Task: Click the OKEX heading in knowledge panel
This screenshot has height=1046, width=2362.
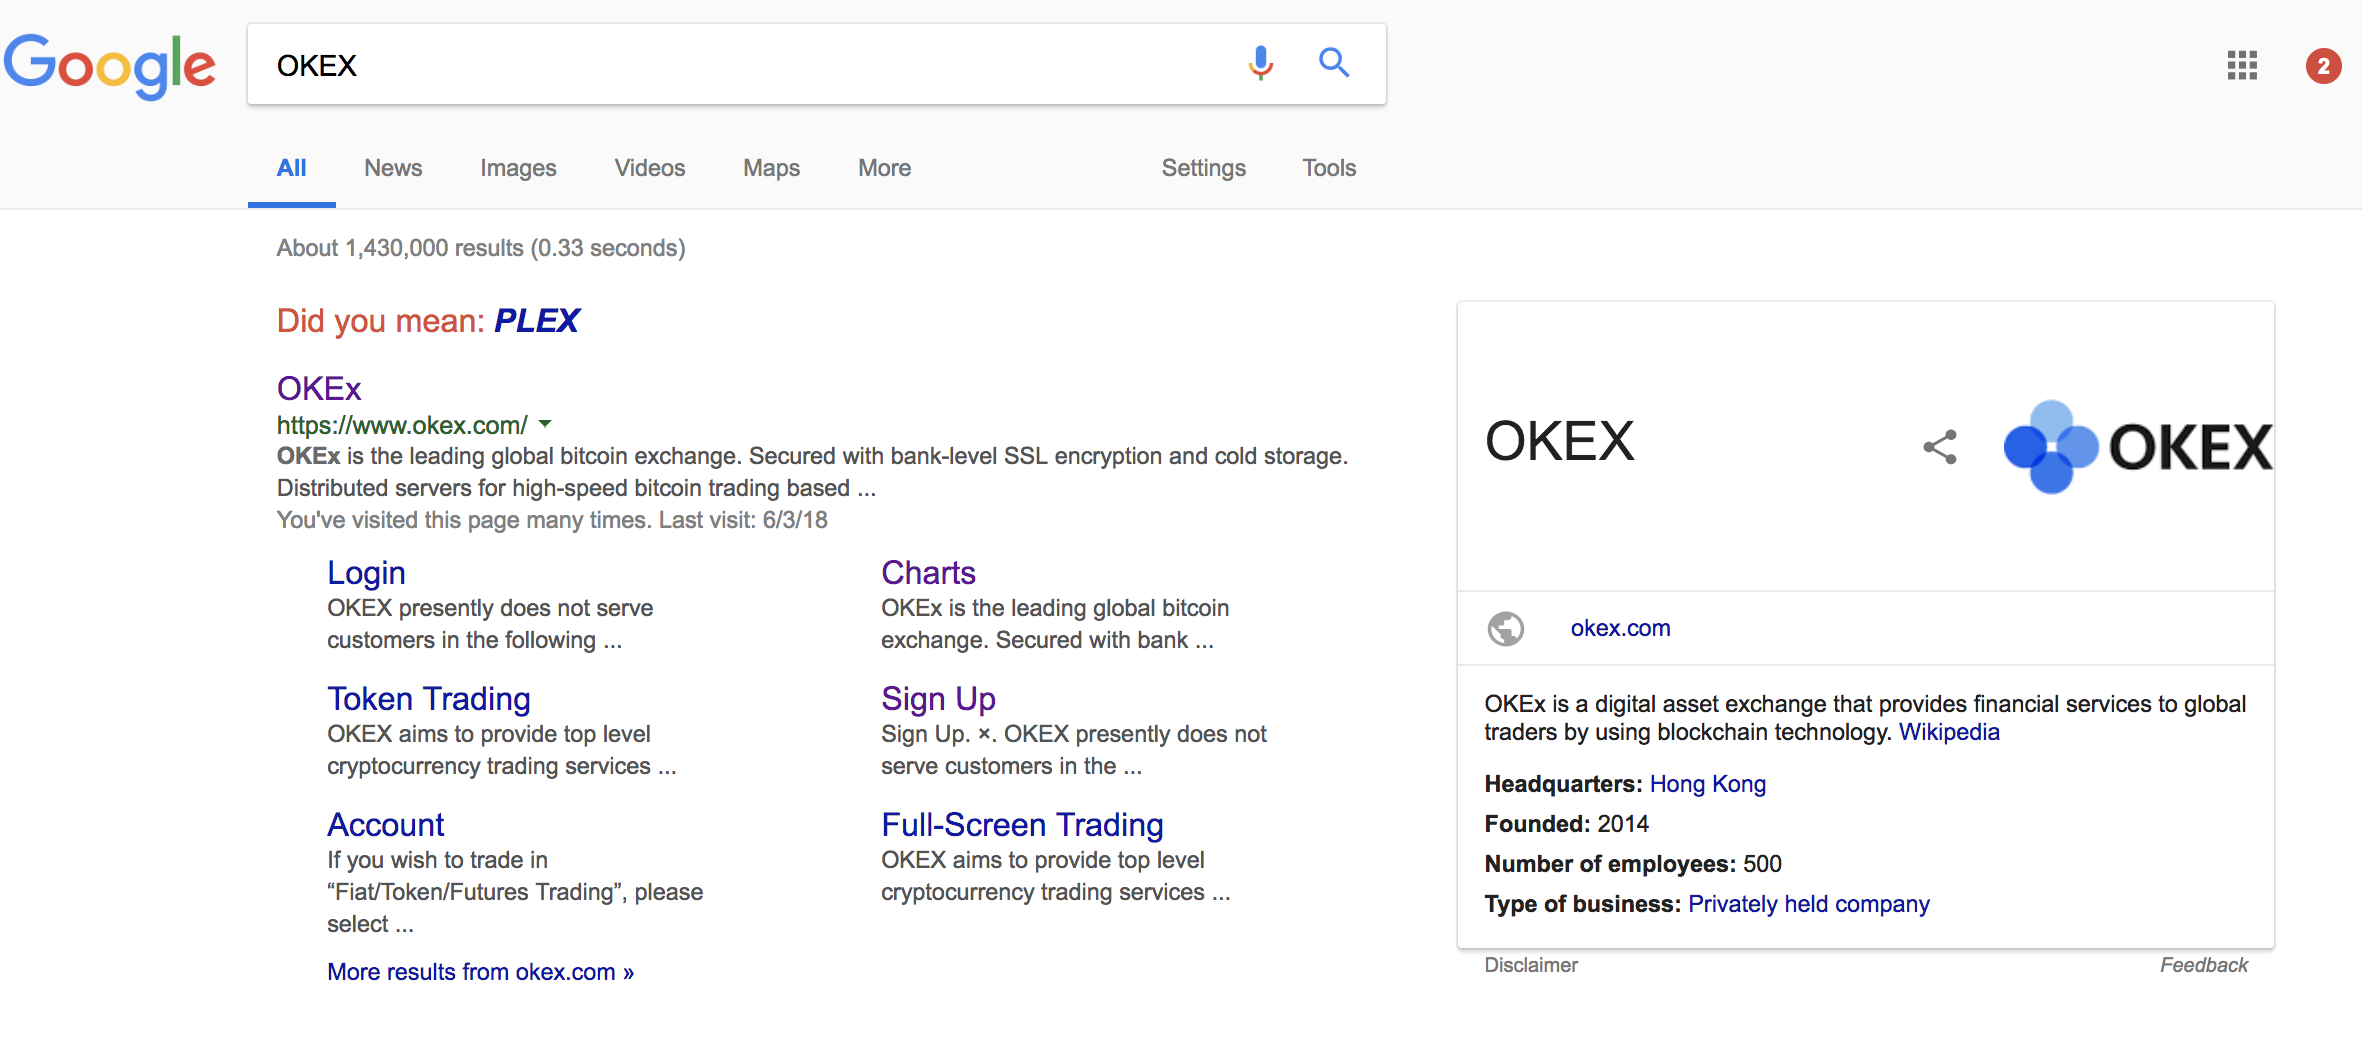Action: click(x=1559, y=441)
